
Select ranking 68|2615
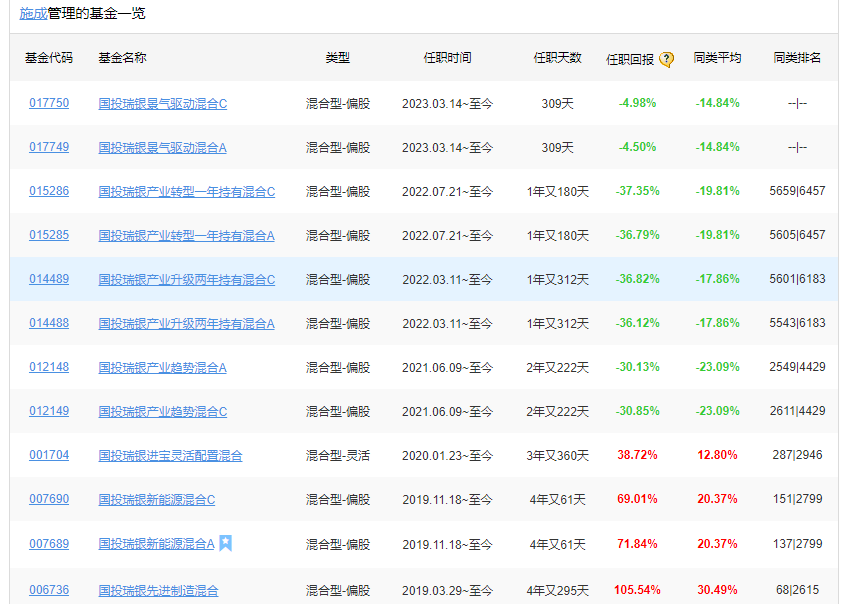click(x=797, y=590)
